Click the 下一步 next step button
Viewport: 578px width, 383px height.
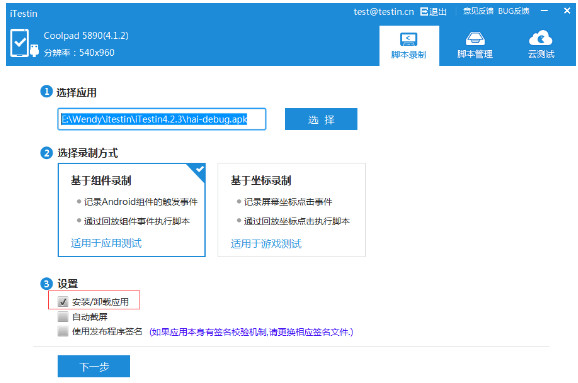point(94,366)
